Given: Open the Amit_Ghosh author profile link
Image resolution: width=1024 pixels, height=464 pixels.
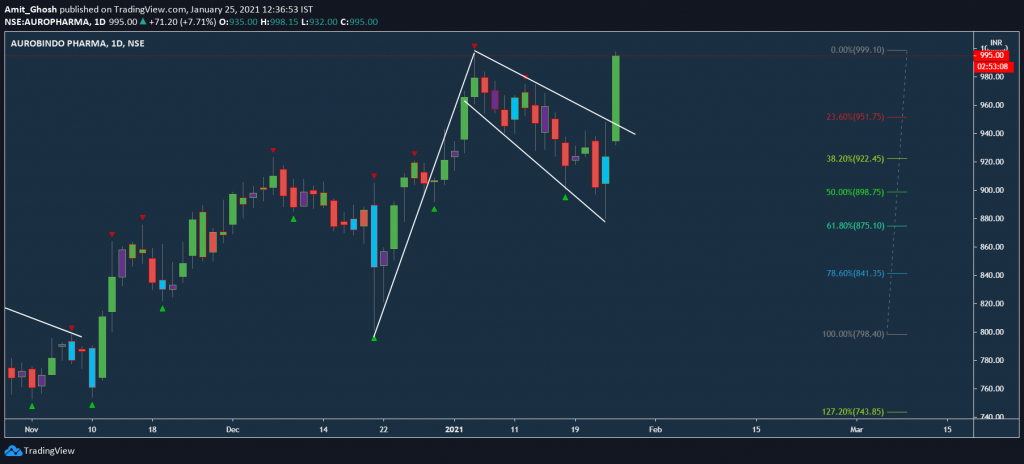Looking at the screenshot, I should point(33,8).
